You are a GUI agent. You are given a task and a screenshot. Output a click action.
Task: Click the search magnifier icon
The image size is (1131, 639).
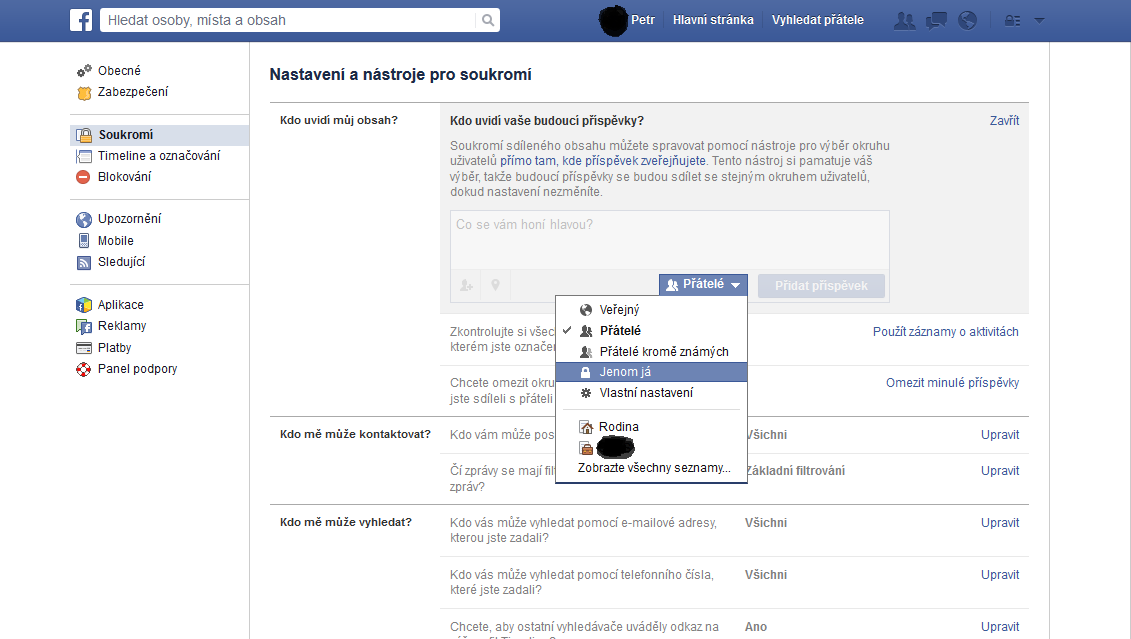(488, 20)
